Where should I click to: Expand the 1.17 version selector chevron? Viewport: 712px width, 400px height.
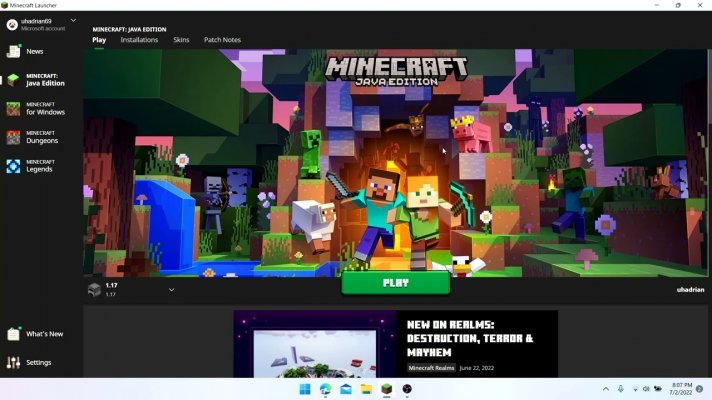coord(171,290)
